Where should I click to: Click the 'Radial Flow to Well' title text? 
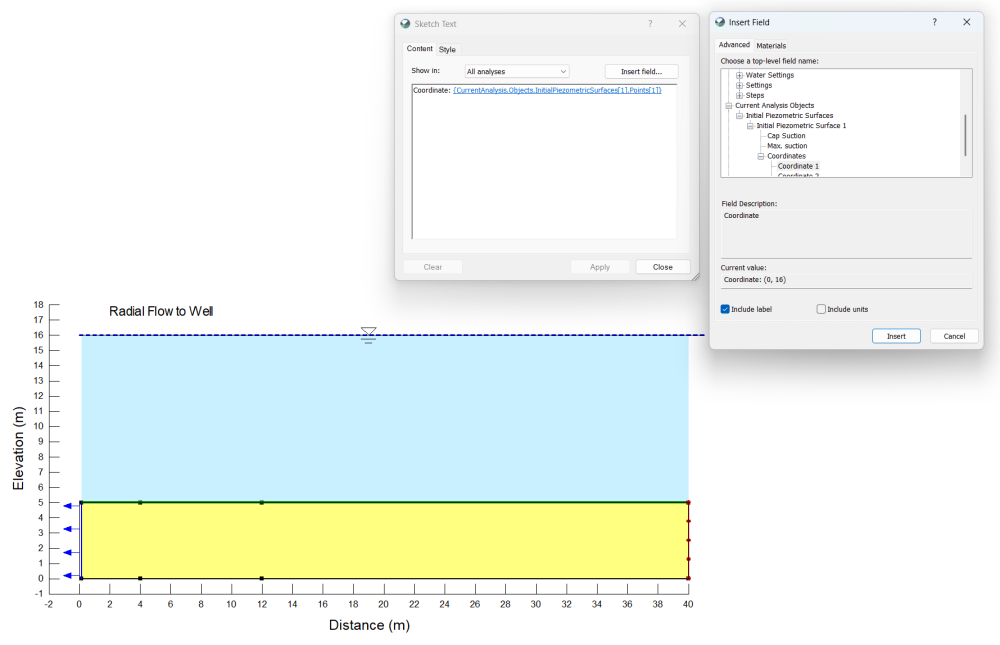coord(161,311)
